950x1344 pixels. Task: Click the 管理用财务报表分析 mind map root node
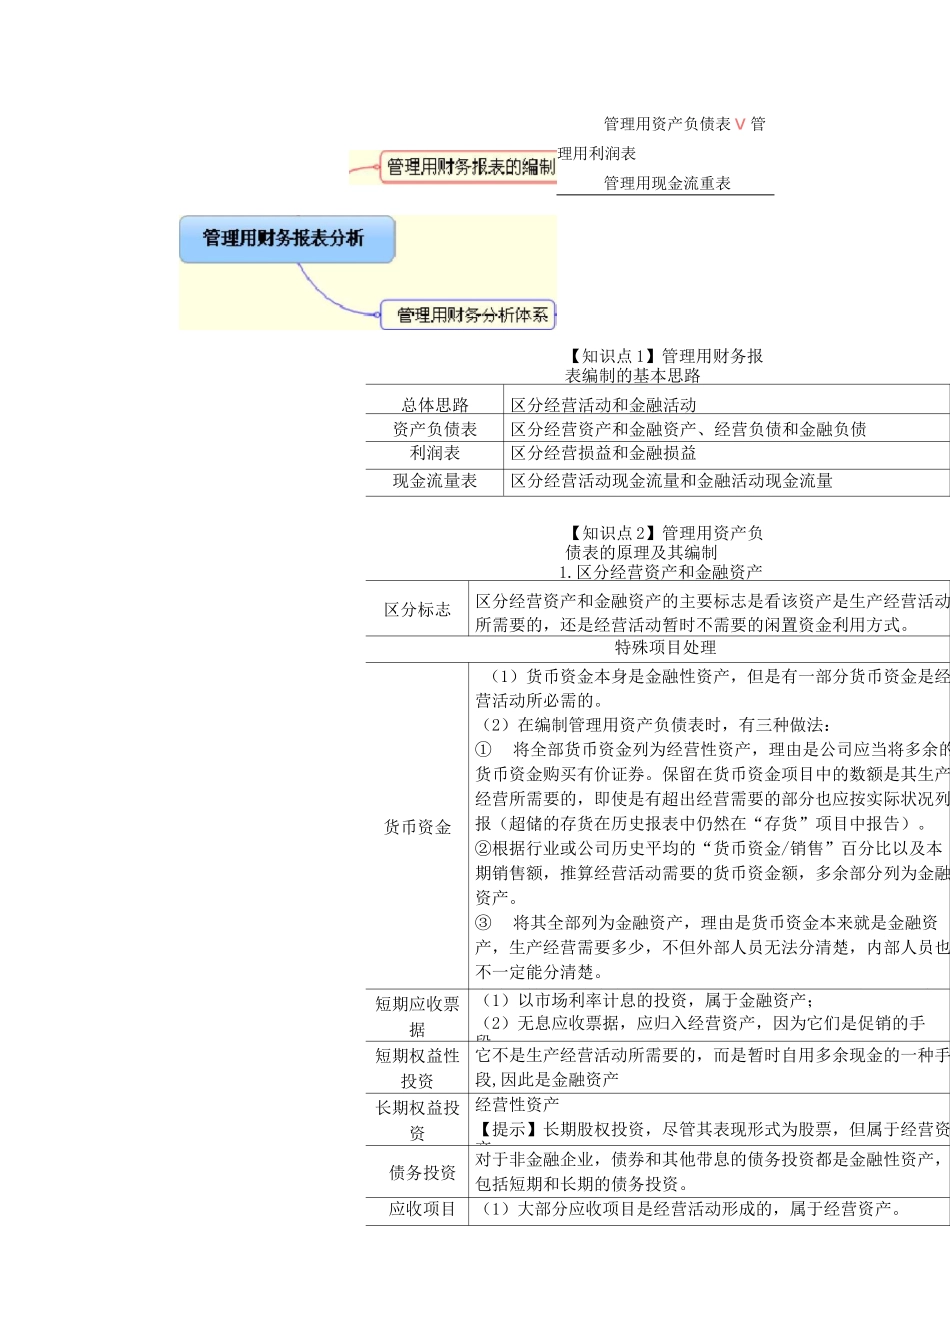287,239
